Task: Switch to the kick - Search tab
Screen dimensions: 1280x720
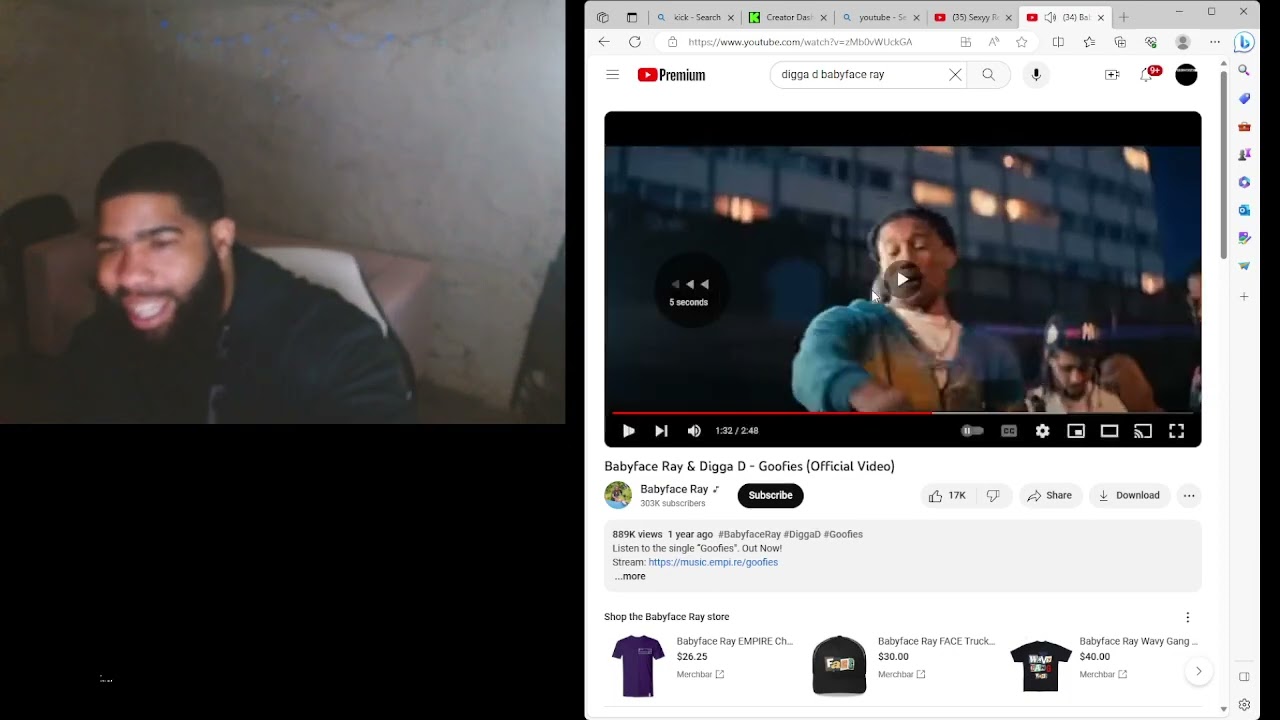Action: click(694, 17)
